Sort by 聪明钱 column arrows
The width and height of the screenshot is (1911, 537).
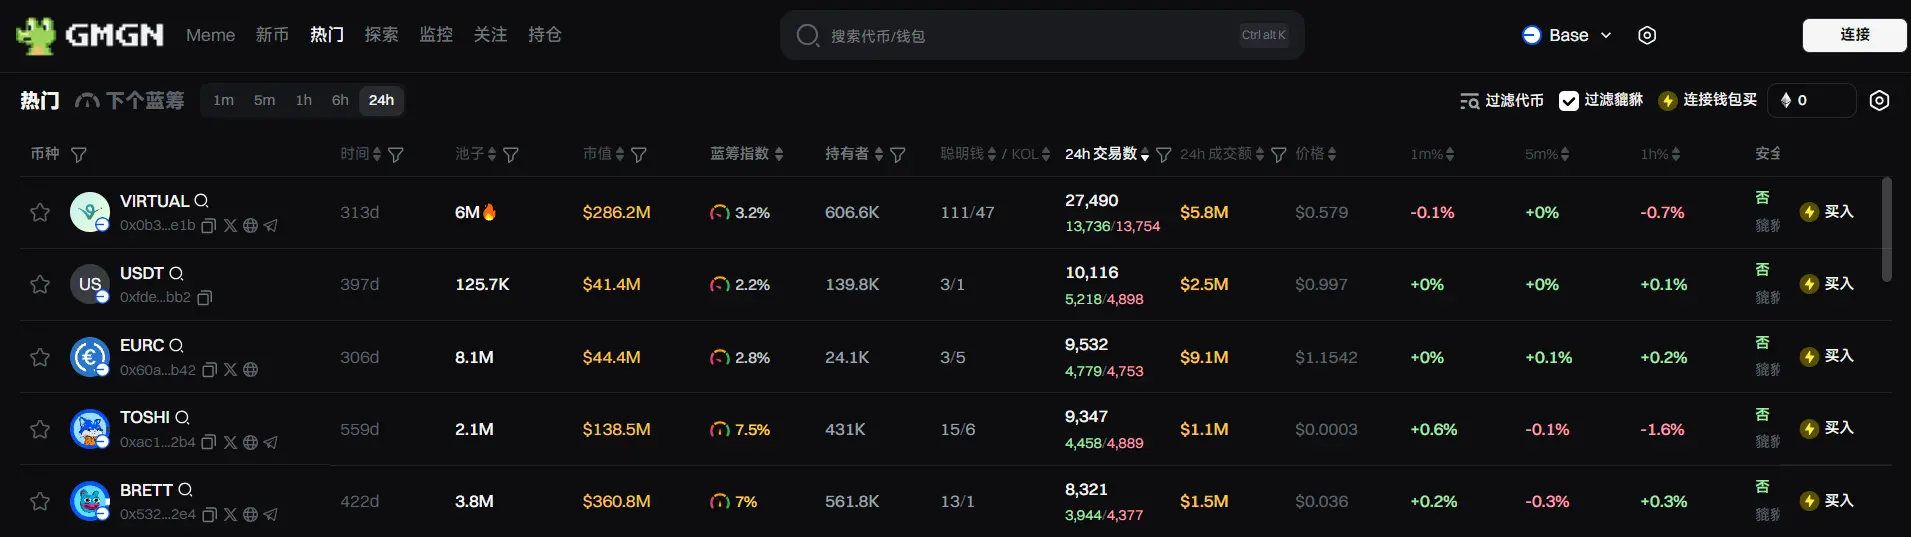[992, 154]
